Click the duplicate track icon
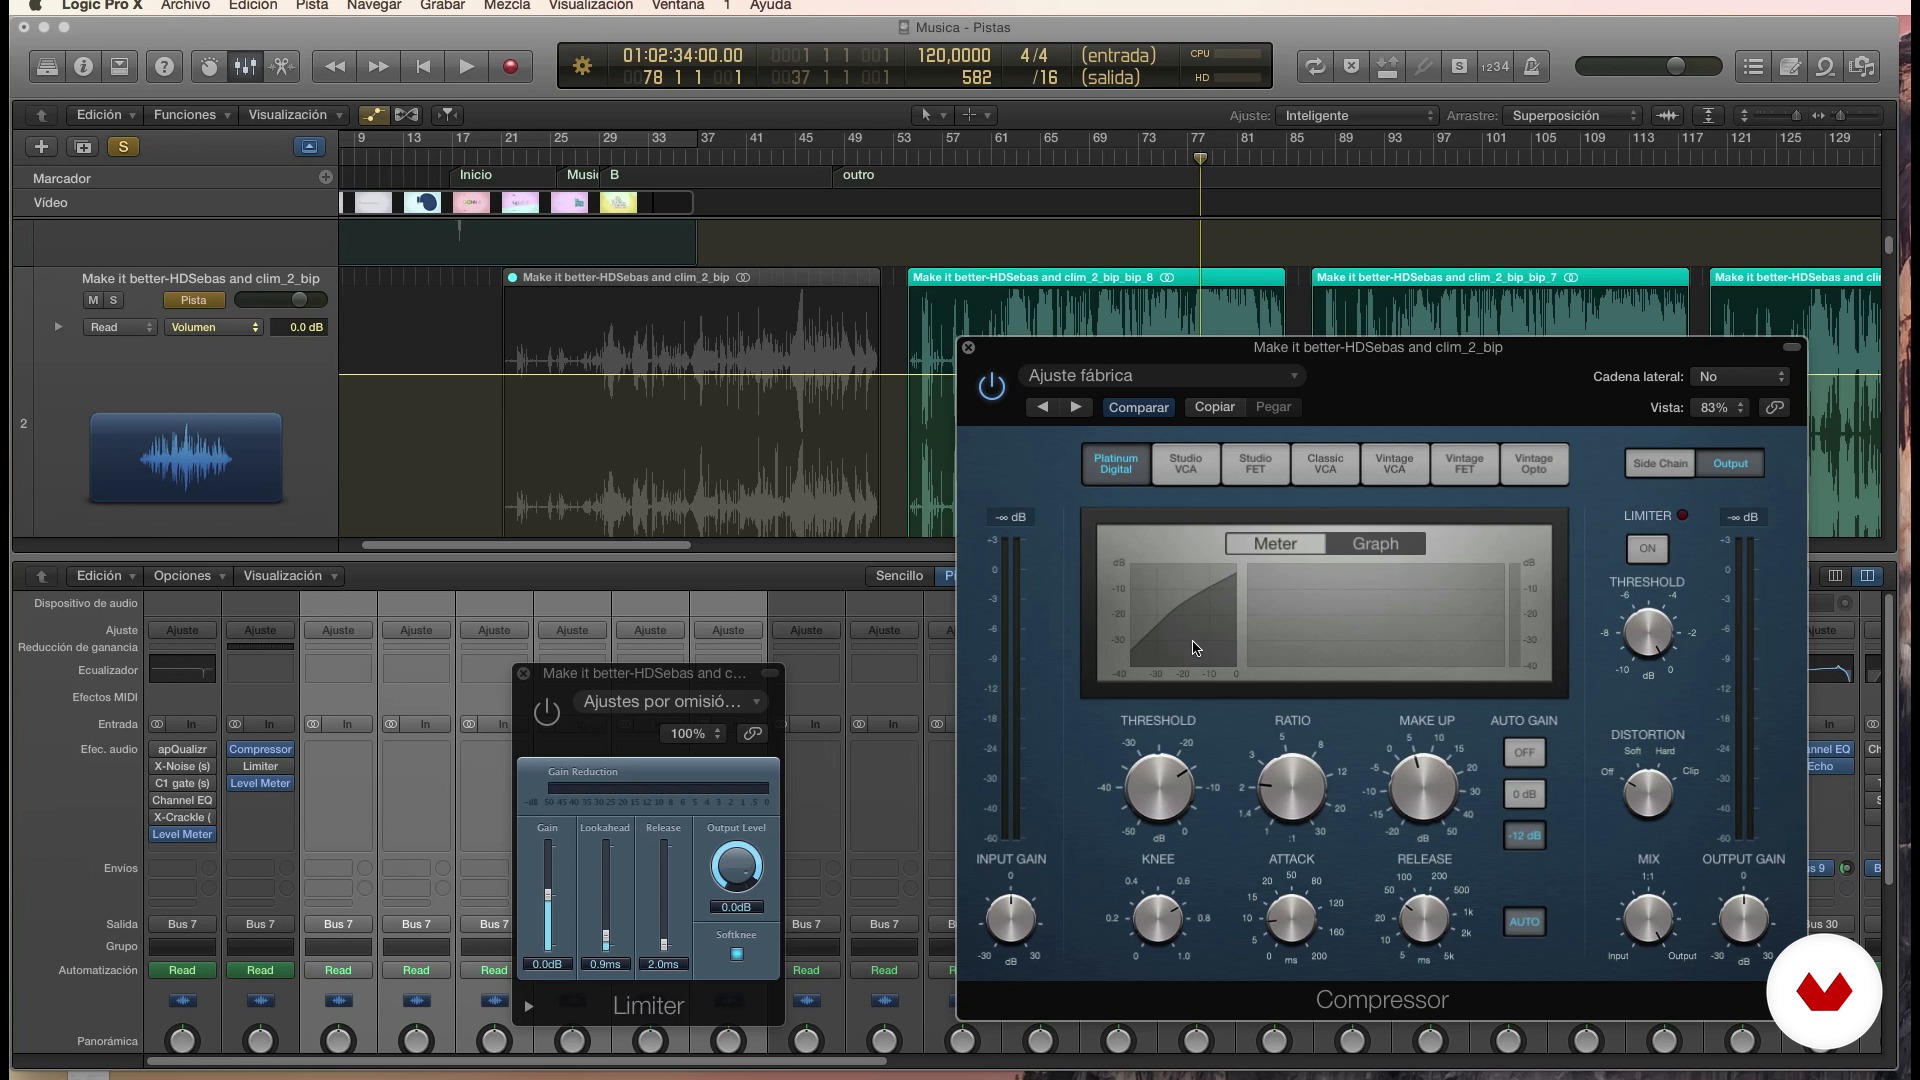Screen dimensions: 1920x1080 pos(83,147)
